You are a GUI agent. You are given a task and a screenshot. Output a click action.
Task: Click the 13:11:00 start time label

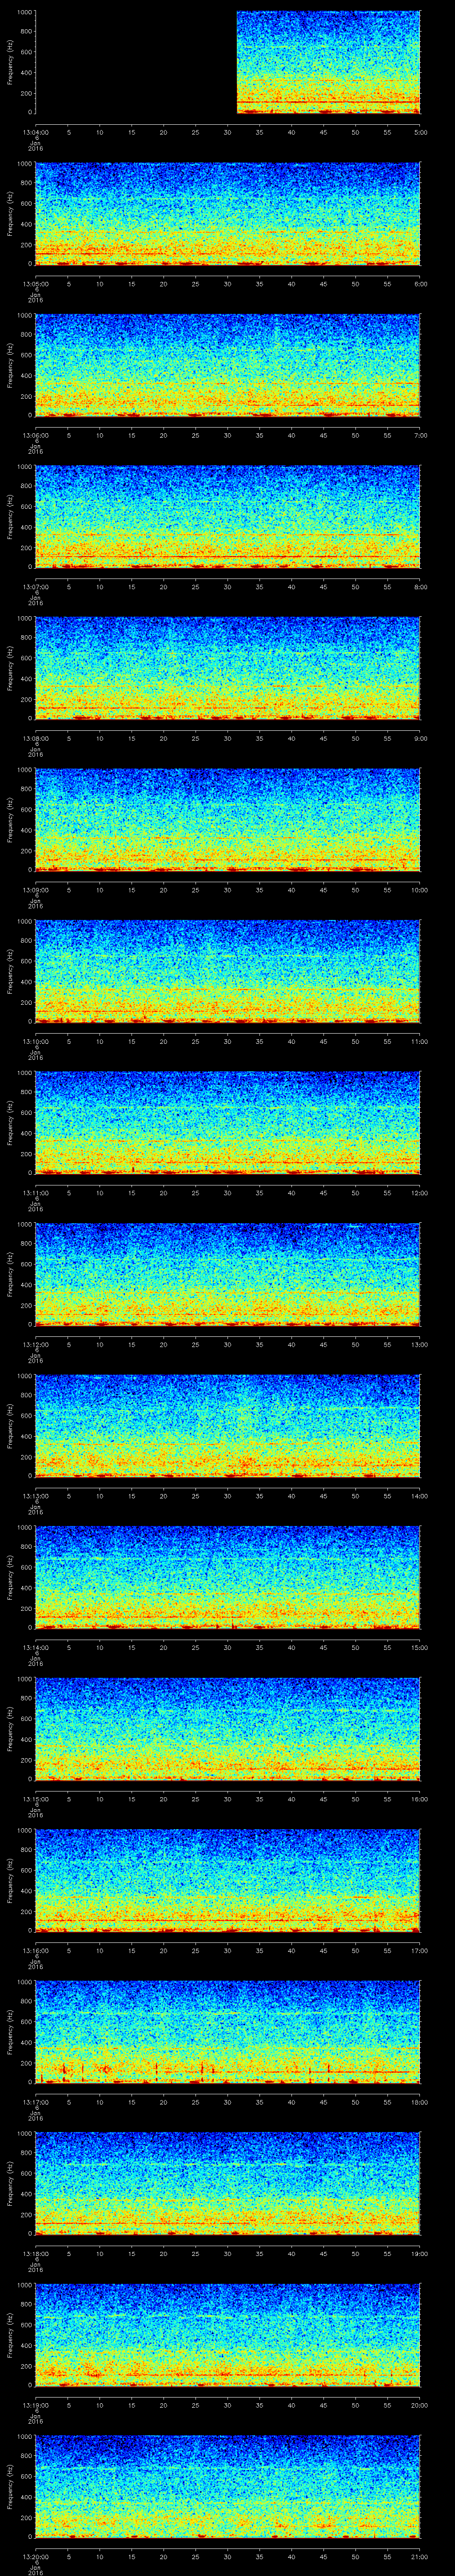click(x=36, y=1193)
